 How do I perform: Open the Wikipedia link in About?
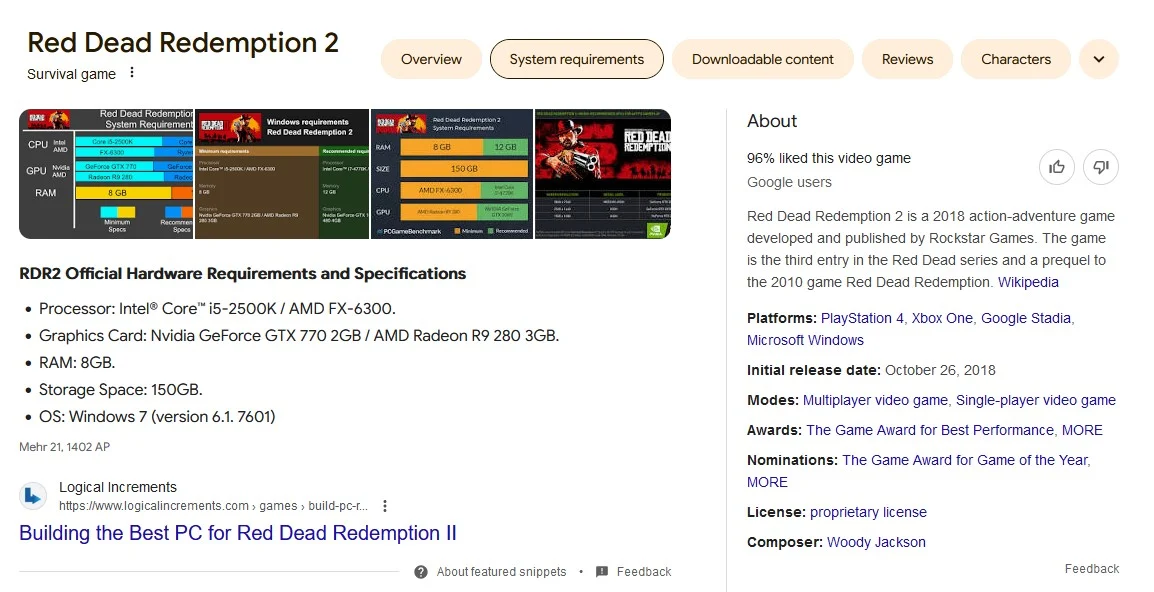1028,282
